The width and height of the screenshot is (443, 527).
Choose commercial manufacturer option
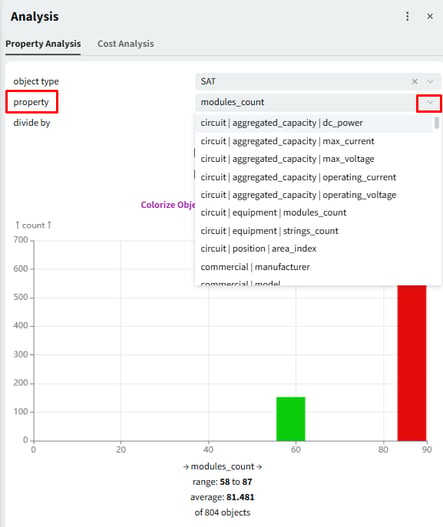(313, 267)
